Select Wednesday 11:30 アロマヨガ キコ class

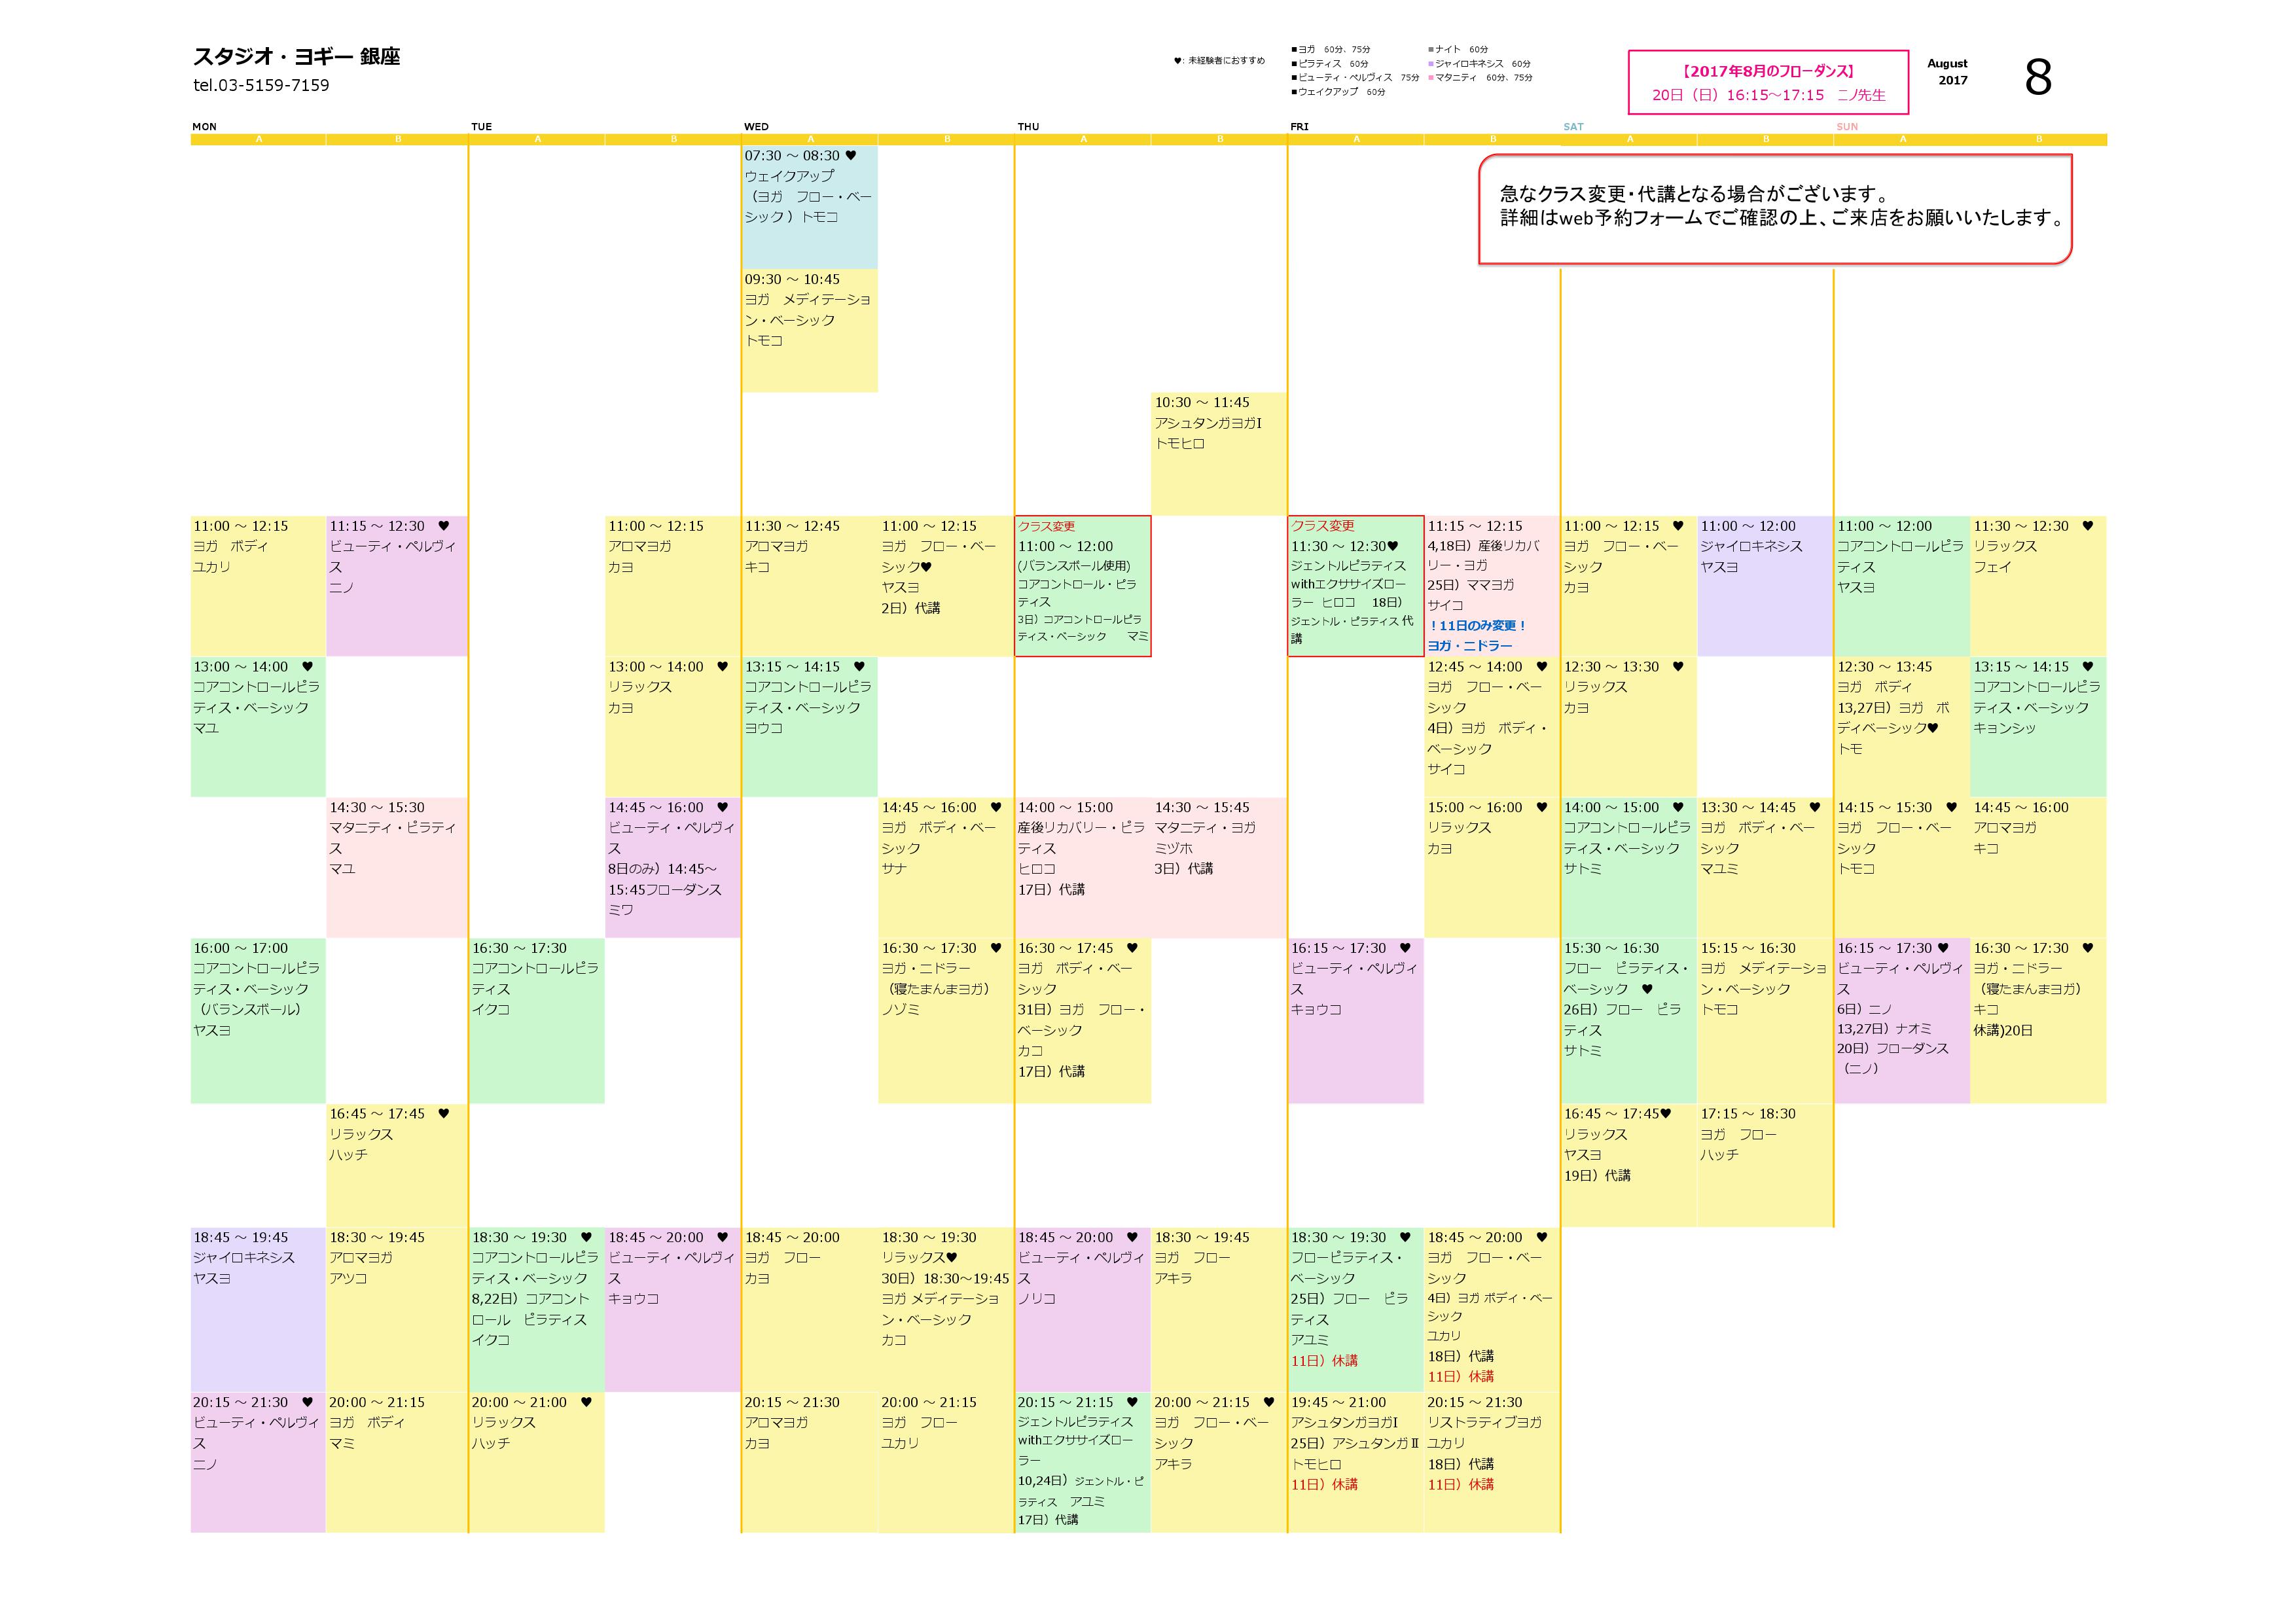click(x=810, y=586)
